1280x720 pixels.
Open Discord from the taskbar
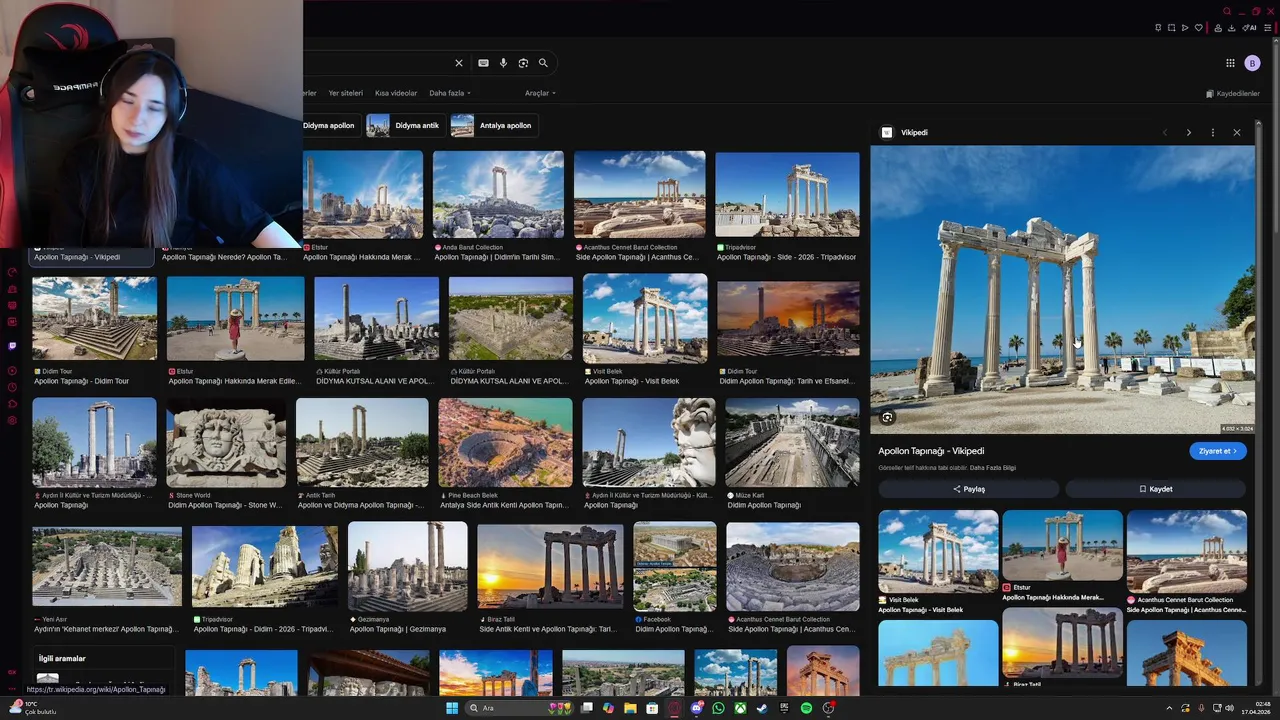pyautogui.click(x=696, y=708)
